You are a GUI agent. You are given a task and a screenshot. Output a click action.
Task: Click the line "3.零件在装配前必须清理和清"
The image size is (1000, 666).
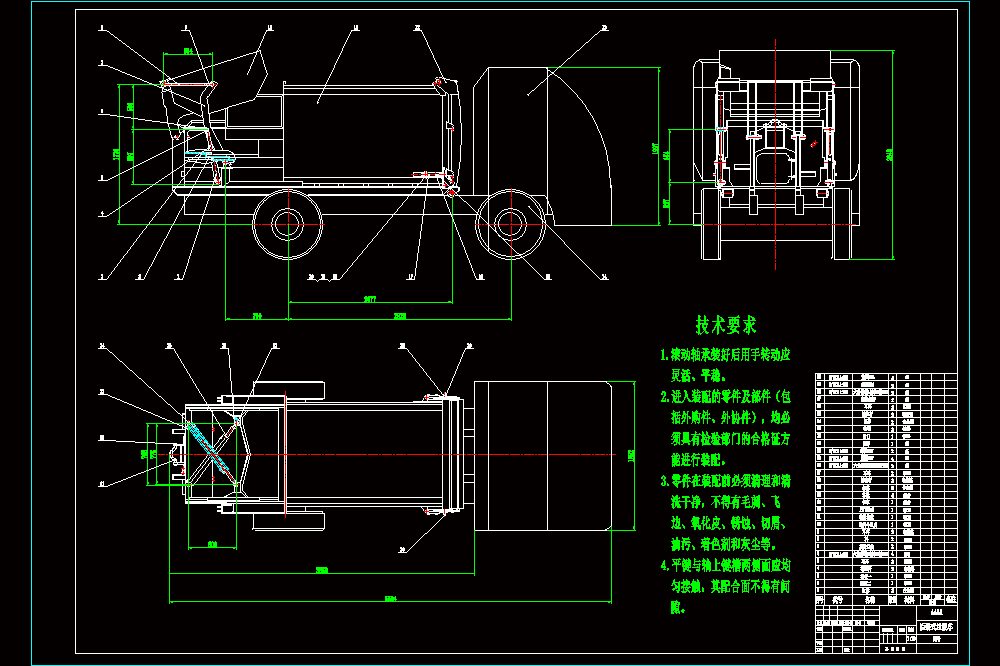(725, 481)
